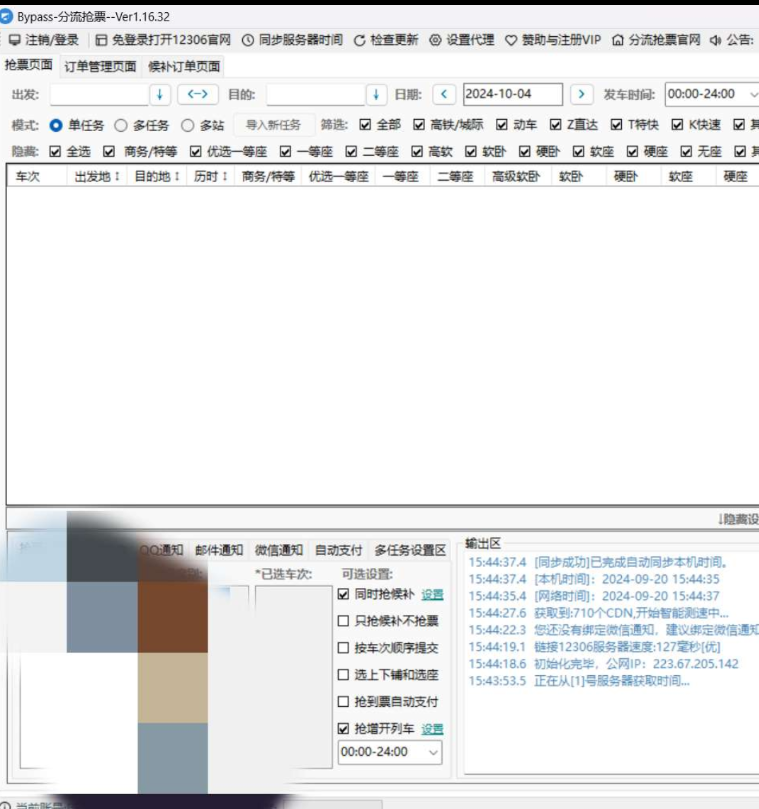
Task: Click 注销/登录 toolbar icon
Action: click(x=14, y=40)
